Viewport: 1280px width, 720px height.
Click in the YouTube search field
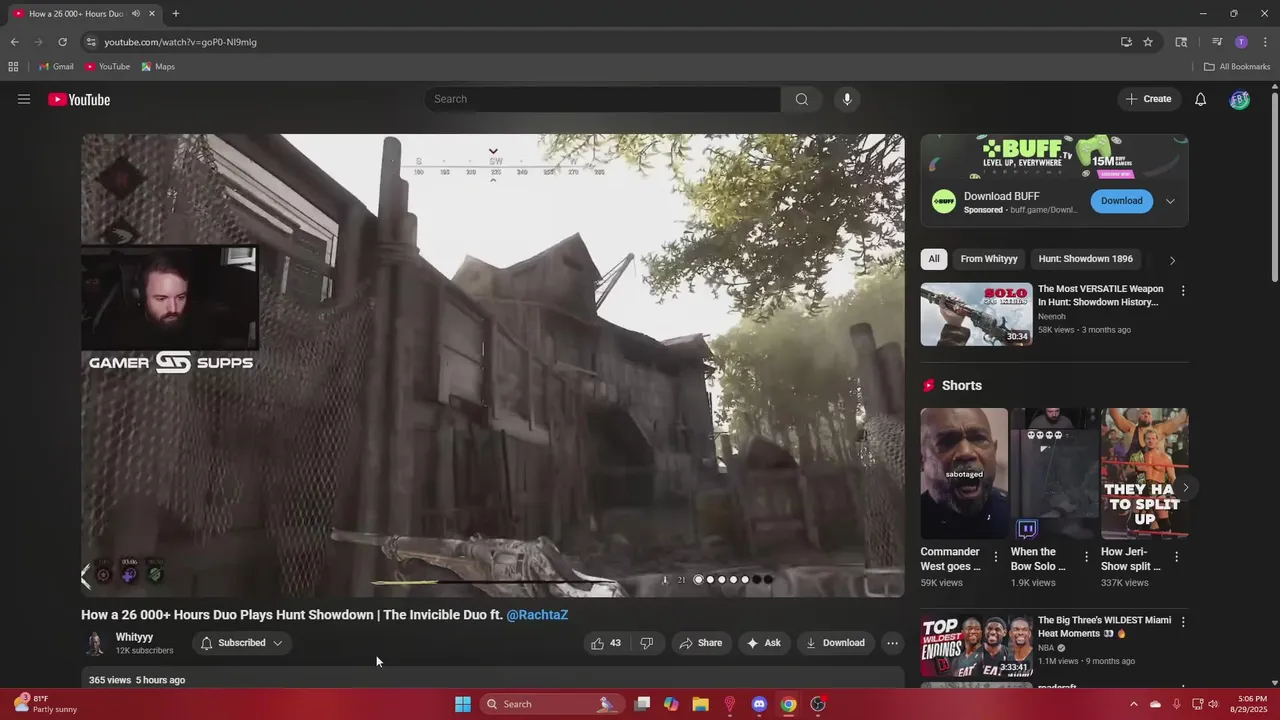(603, 99)
